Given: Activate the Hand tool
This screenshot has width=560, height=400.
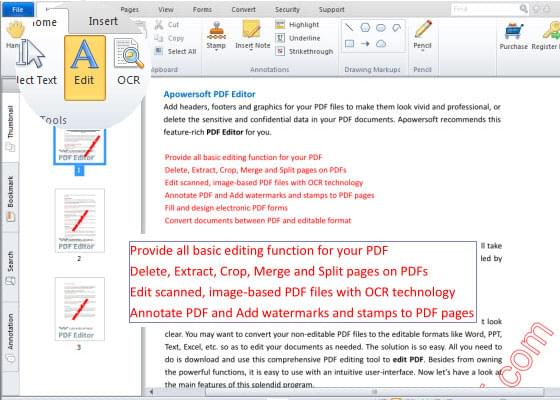Looking at the screenshot, I should pos(15,35).
